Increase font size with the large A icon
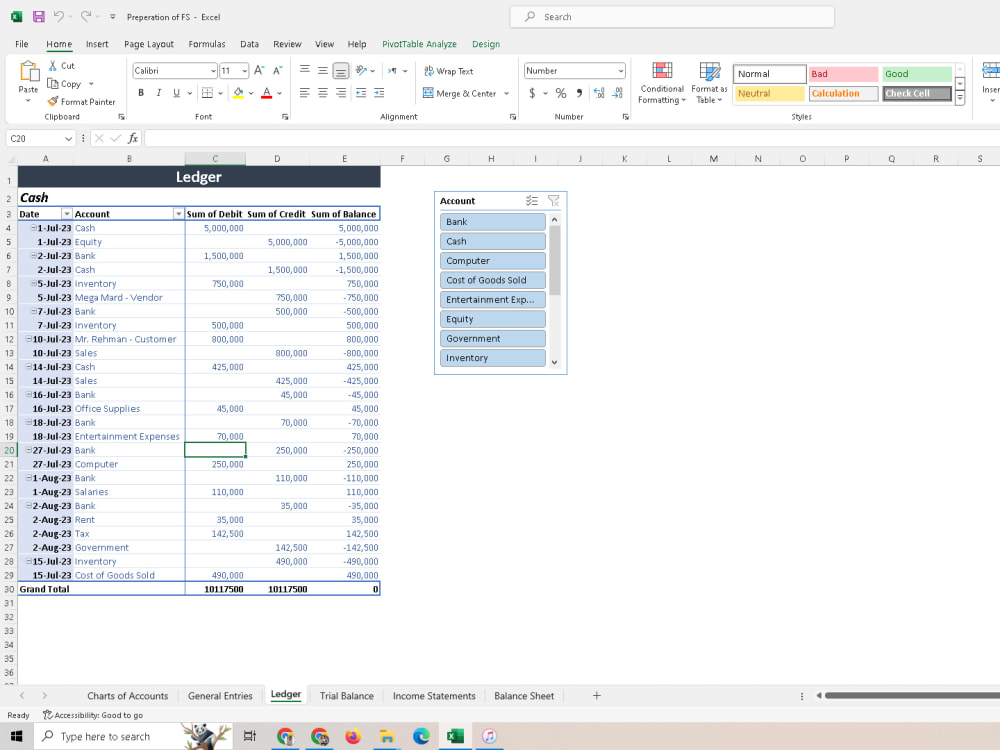 point(258,70)
